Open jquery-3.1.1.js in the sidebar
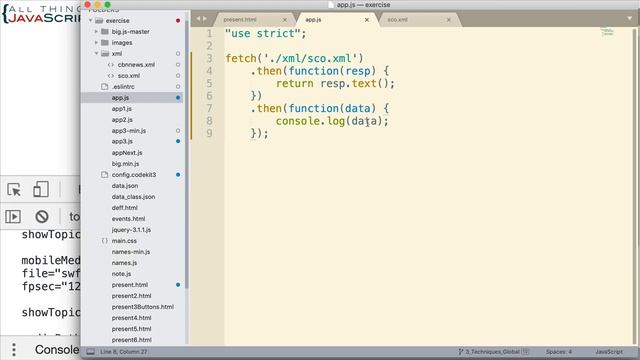Viewport: 640px width, 360px height. [x=131, y=230]
